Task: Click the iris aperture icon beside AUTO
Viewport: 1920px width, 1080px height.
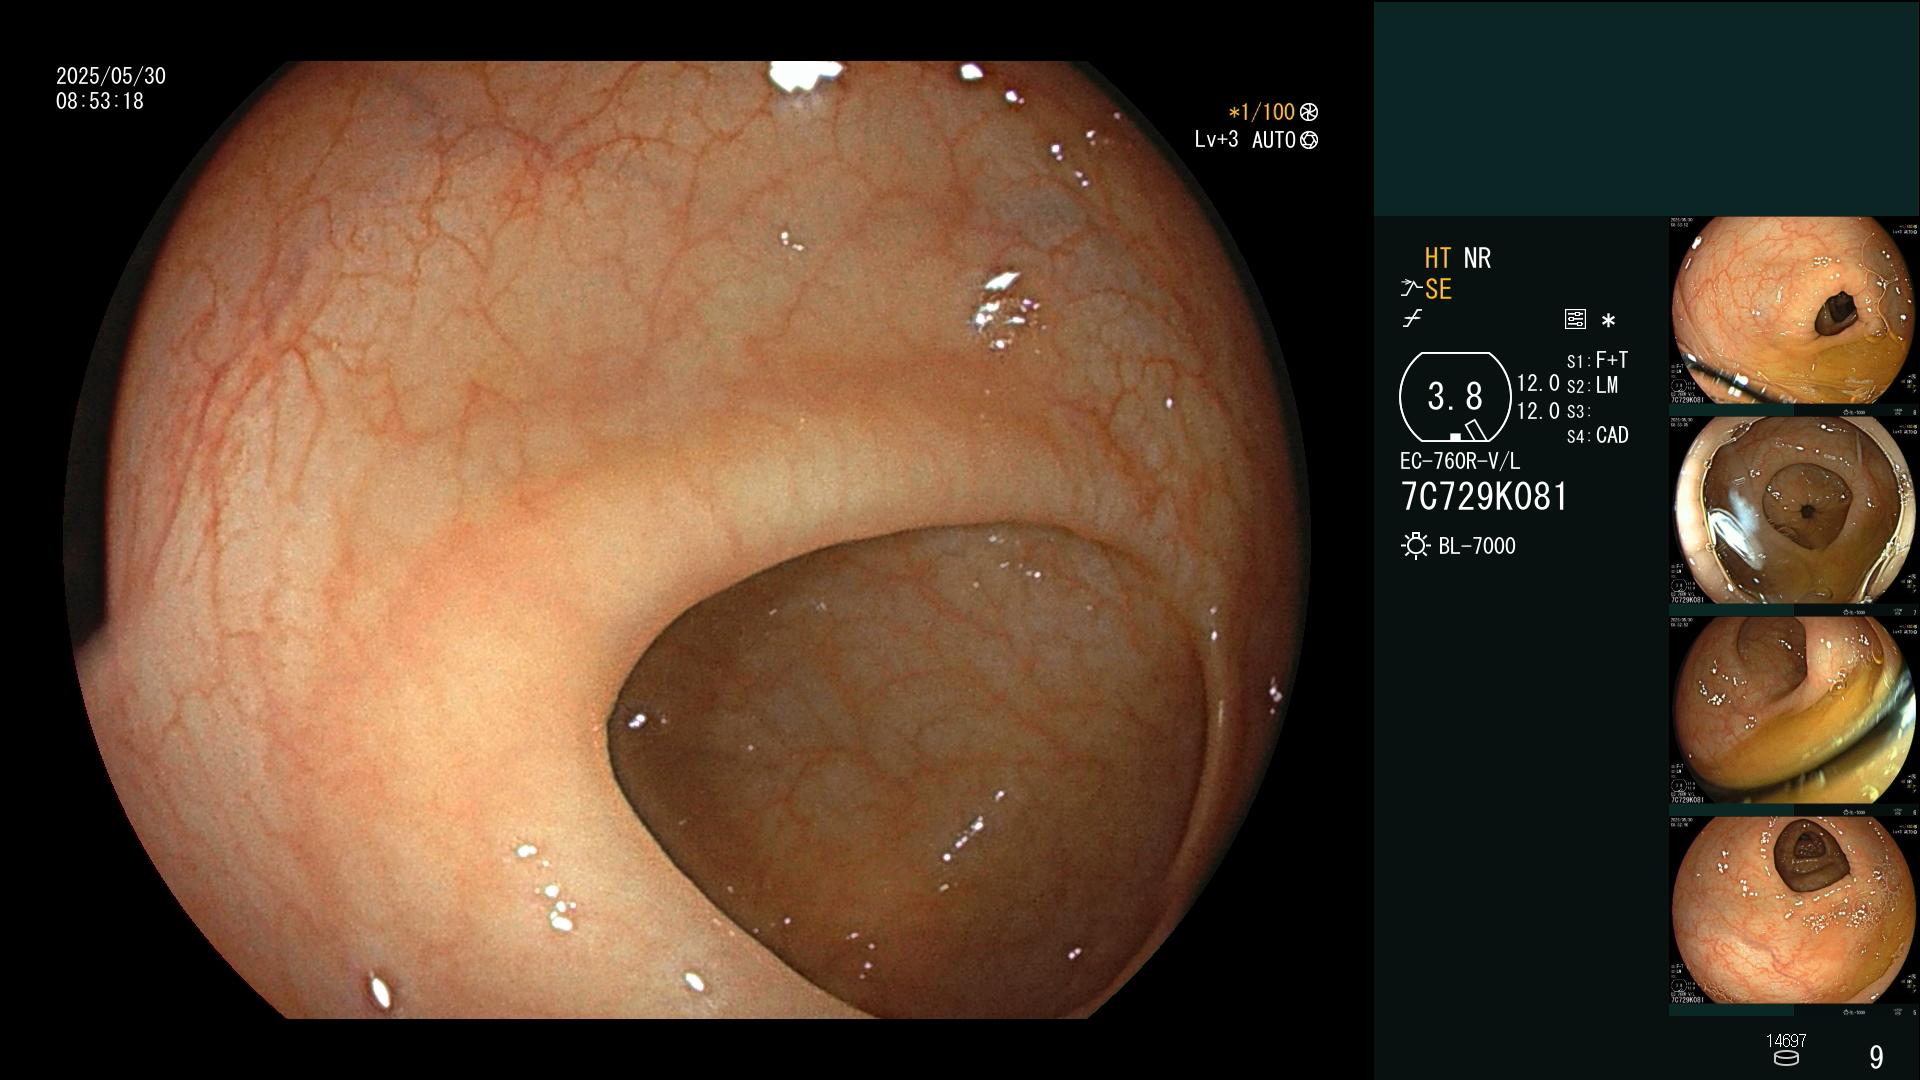Action: [x=1308, y=141]
